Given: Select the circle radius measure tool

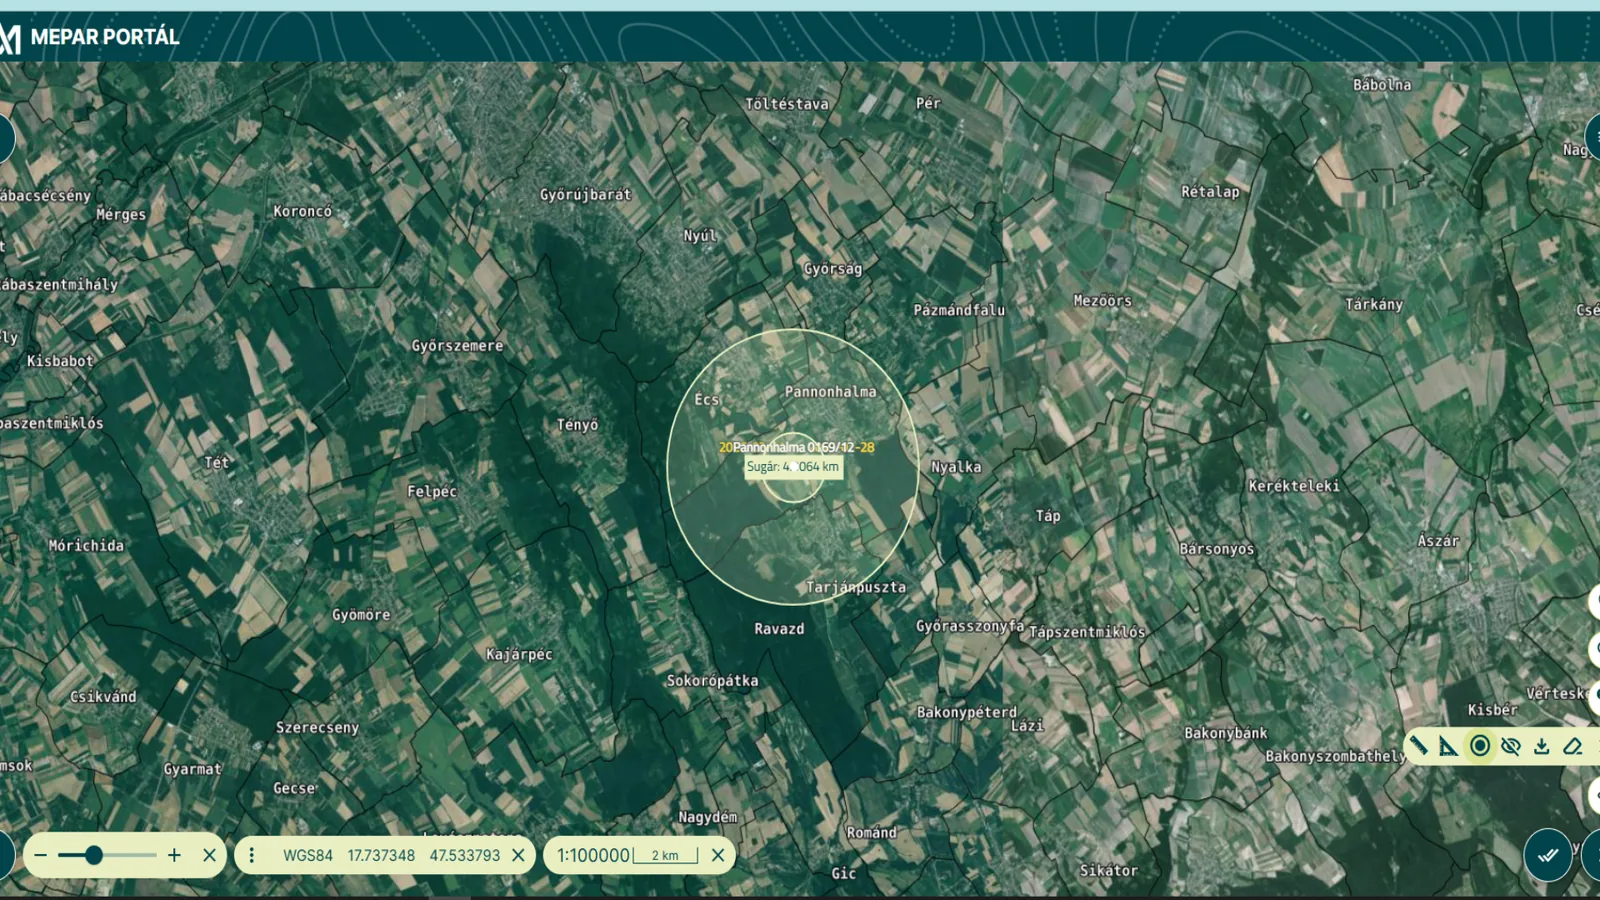Looking at the screenshot, I should pyautogui.click(x=1480, y=746).
